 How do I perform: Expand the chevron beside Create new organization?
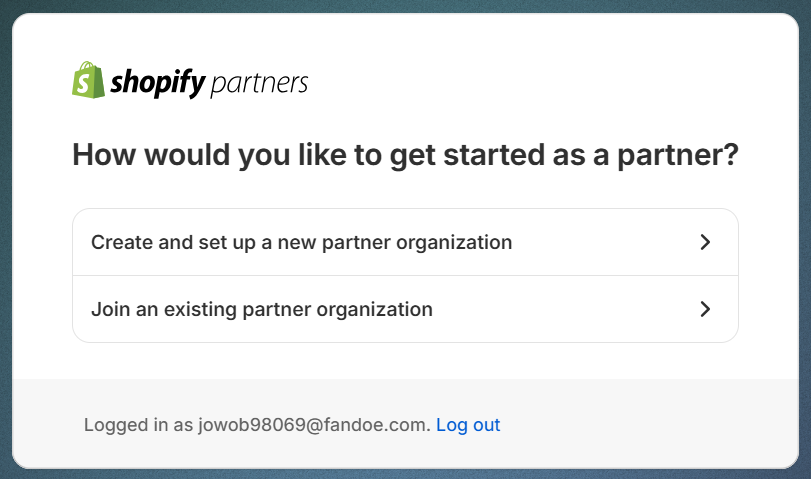click(x=705, y=242)
